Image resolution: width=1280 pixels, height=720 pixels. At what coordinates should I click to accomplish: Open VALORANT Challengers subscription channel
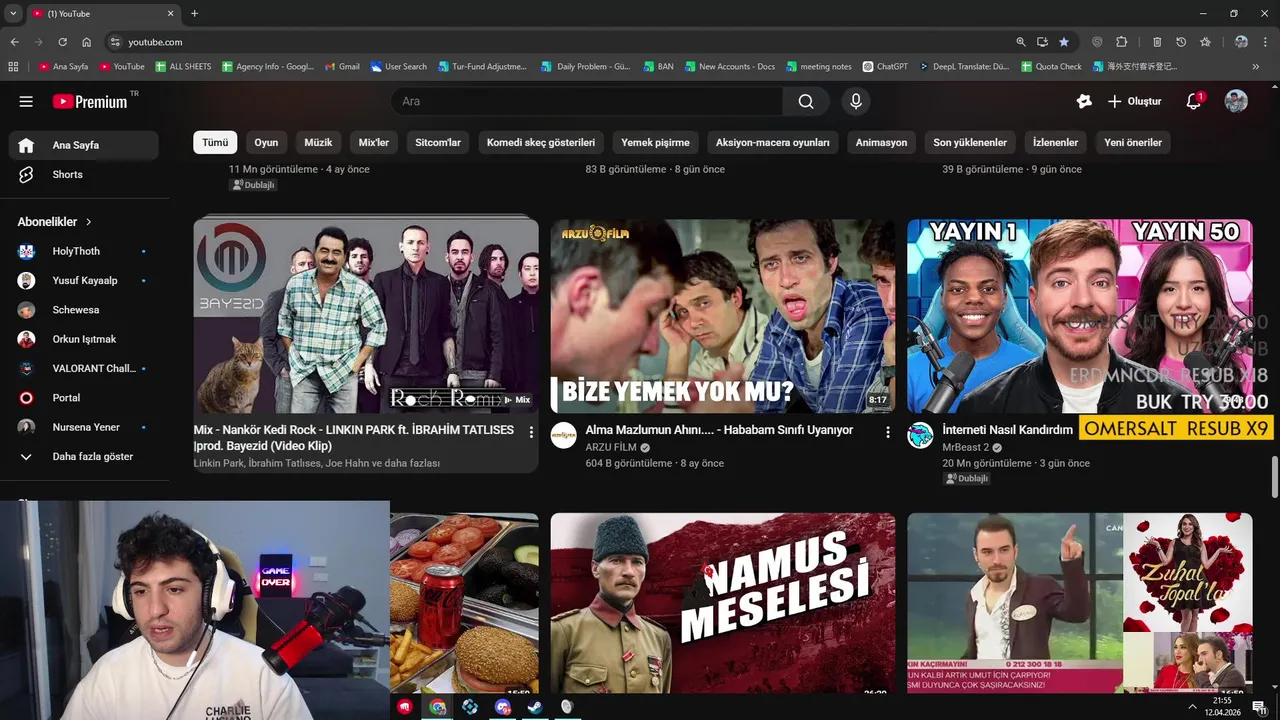[x=84, y=368]
